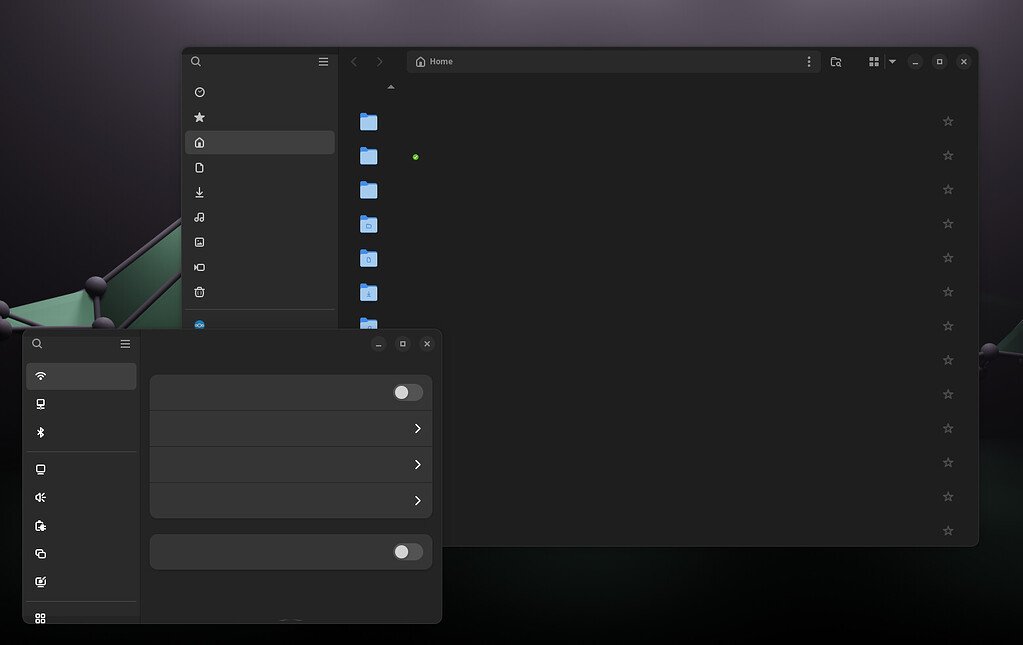
Task: Open Starred files from the sidebar
Action: click(199, 116)
